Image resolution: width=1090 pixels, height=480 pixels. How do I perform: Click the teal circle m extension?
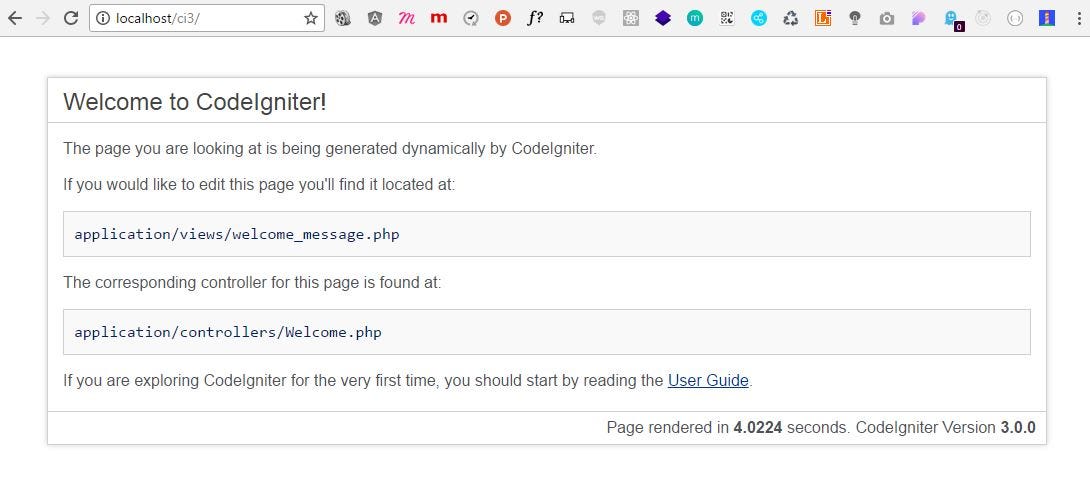tap(694, 19)
